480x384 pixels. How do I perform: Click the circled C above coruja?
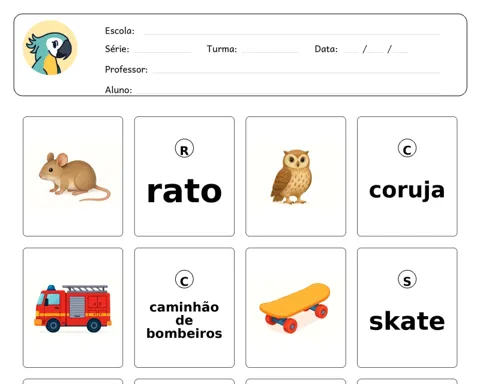pyautogui.click(x=407, y=148)
